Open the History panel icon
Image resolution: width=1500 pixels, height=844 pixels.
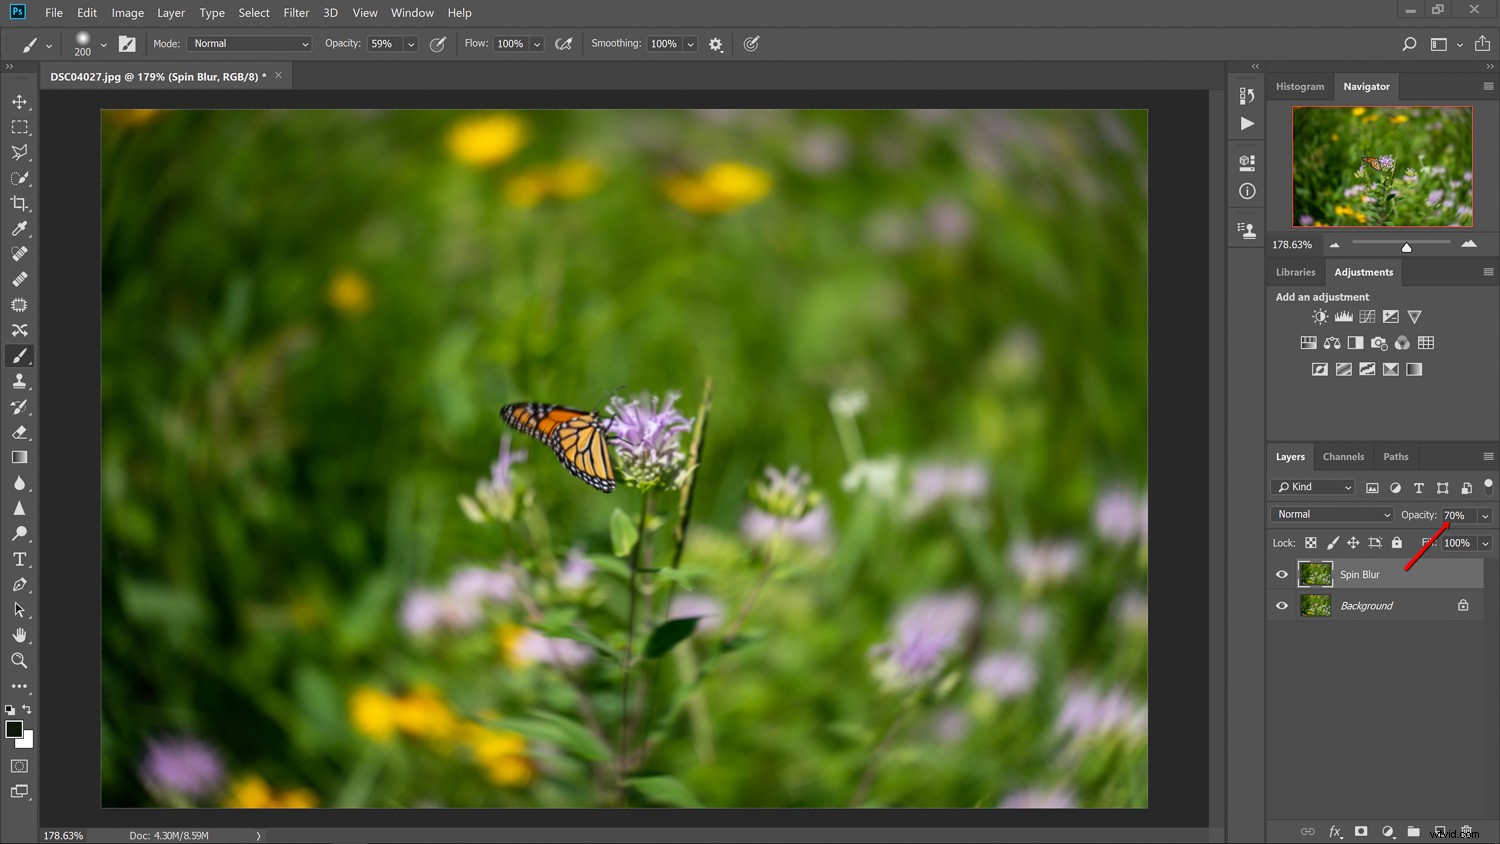[1246, 95]
